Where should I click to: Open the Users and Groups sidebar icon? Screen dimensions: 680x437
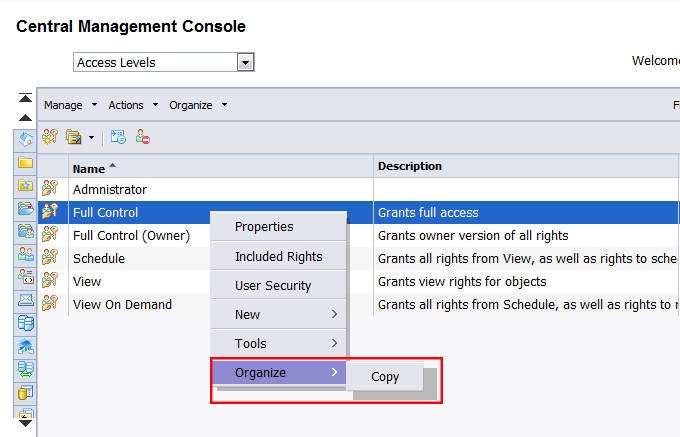coord(26,254)
